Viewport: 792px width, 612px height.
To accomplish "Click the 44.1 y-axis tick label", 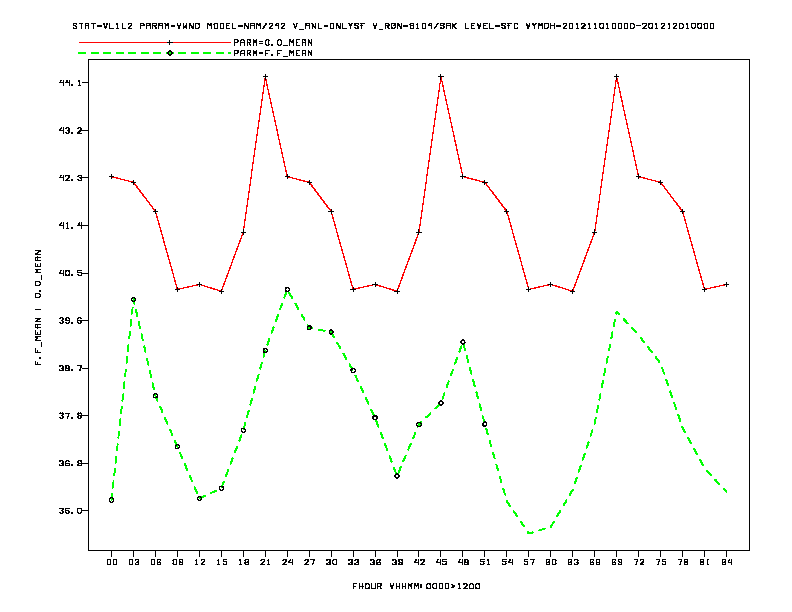I will coord(70,83).
